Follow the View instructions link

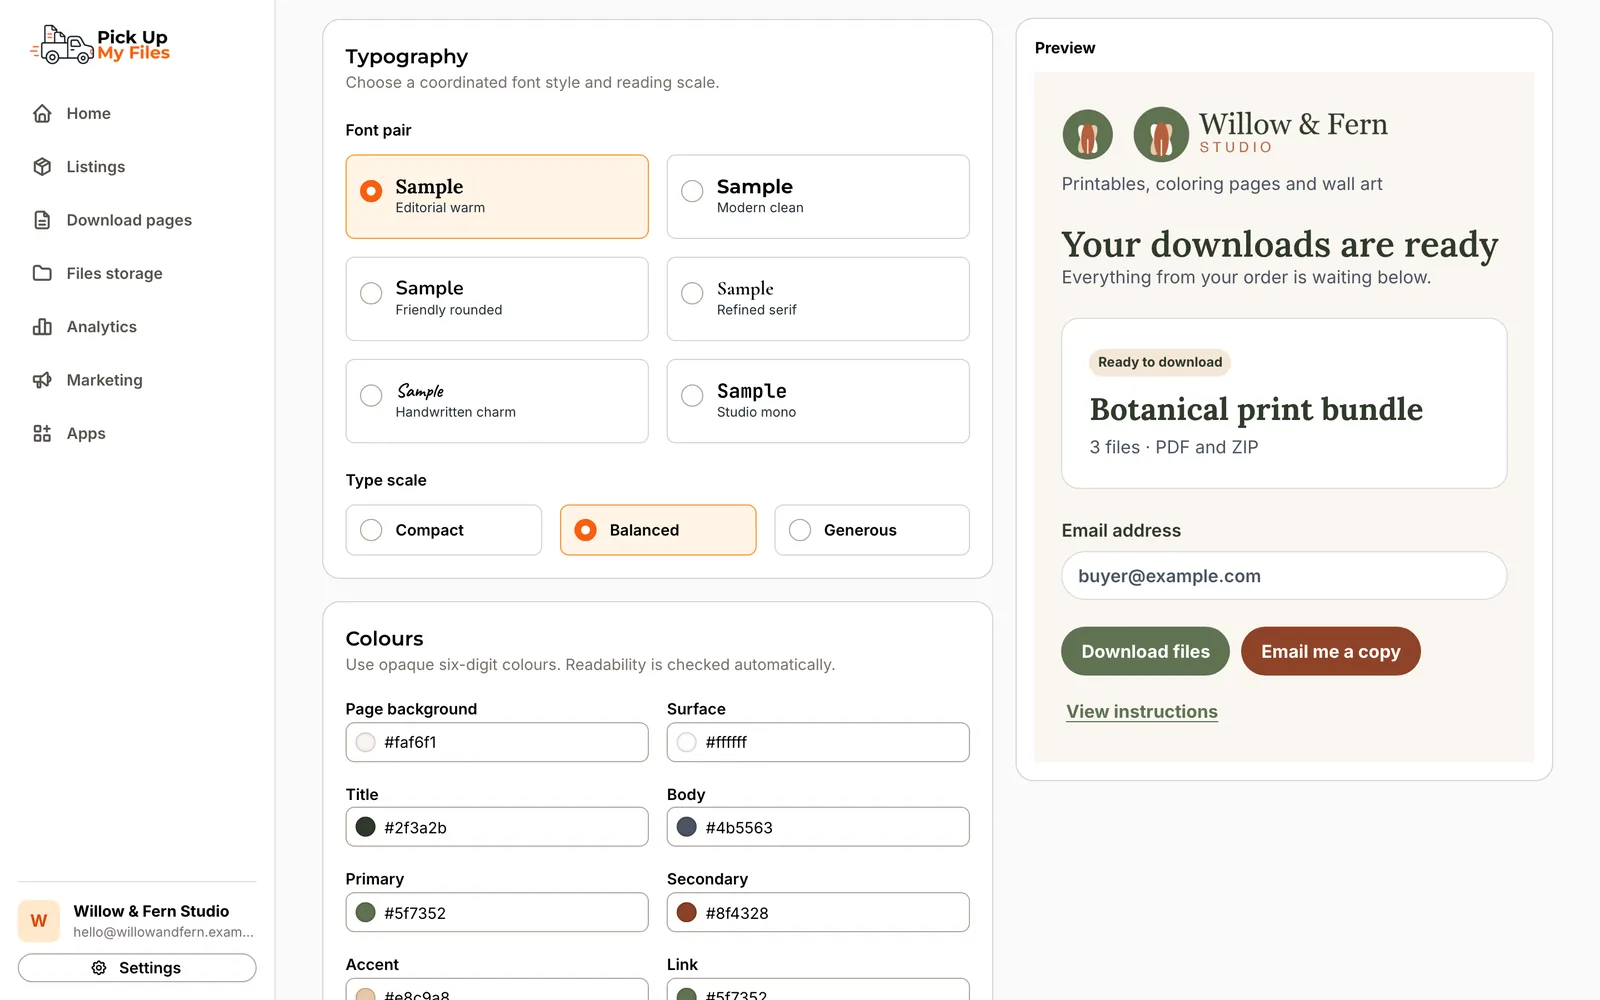tap(1142, 712)
